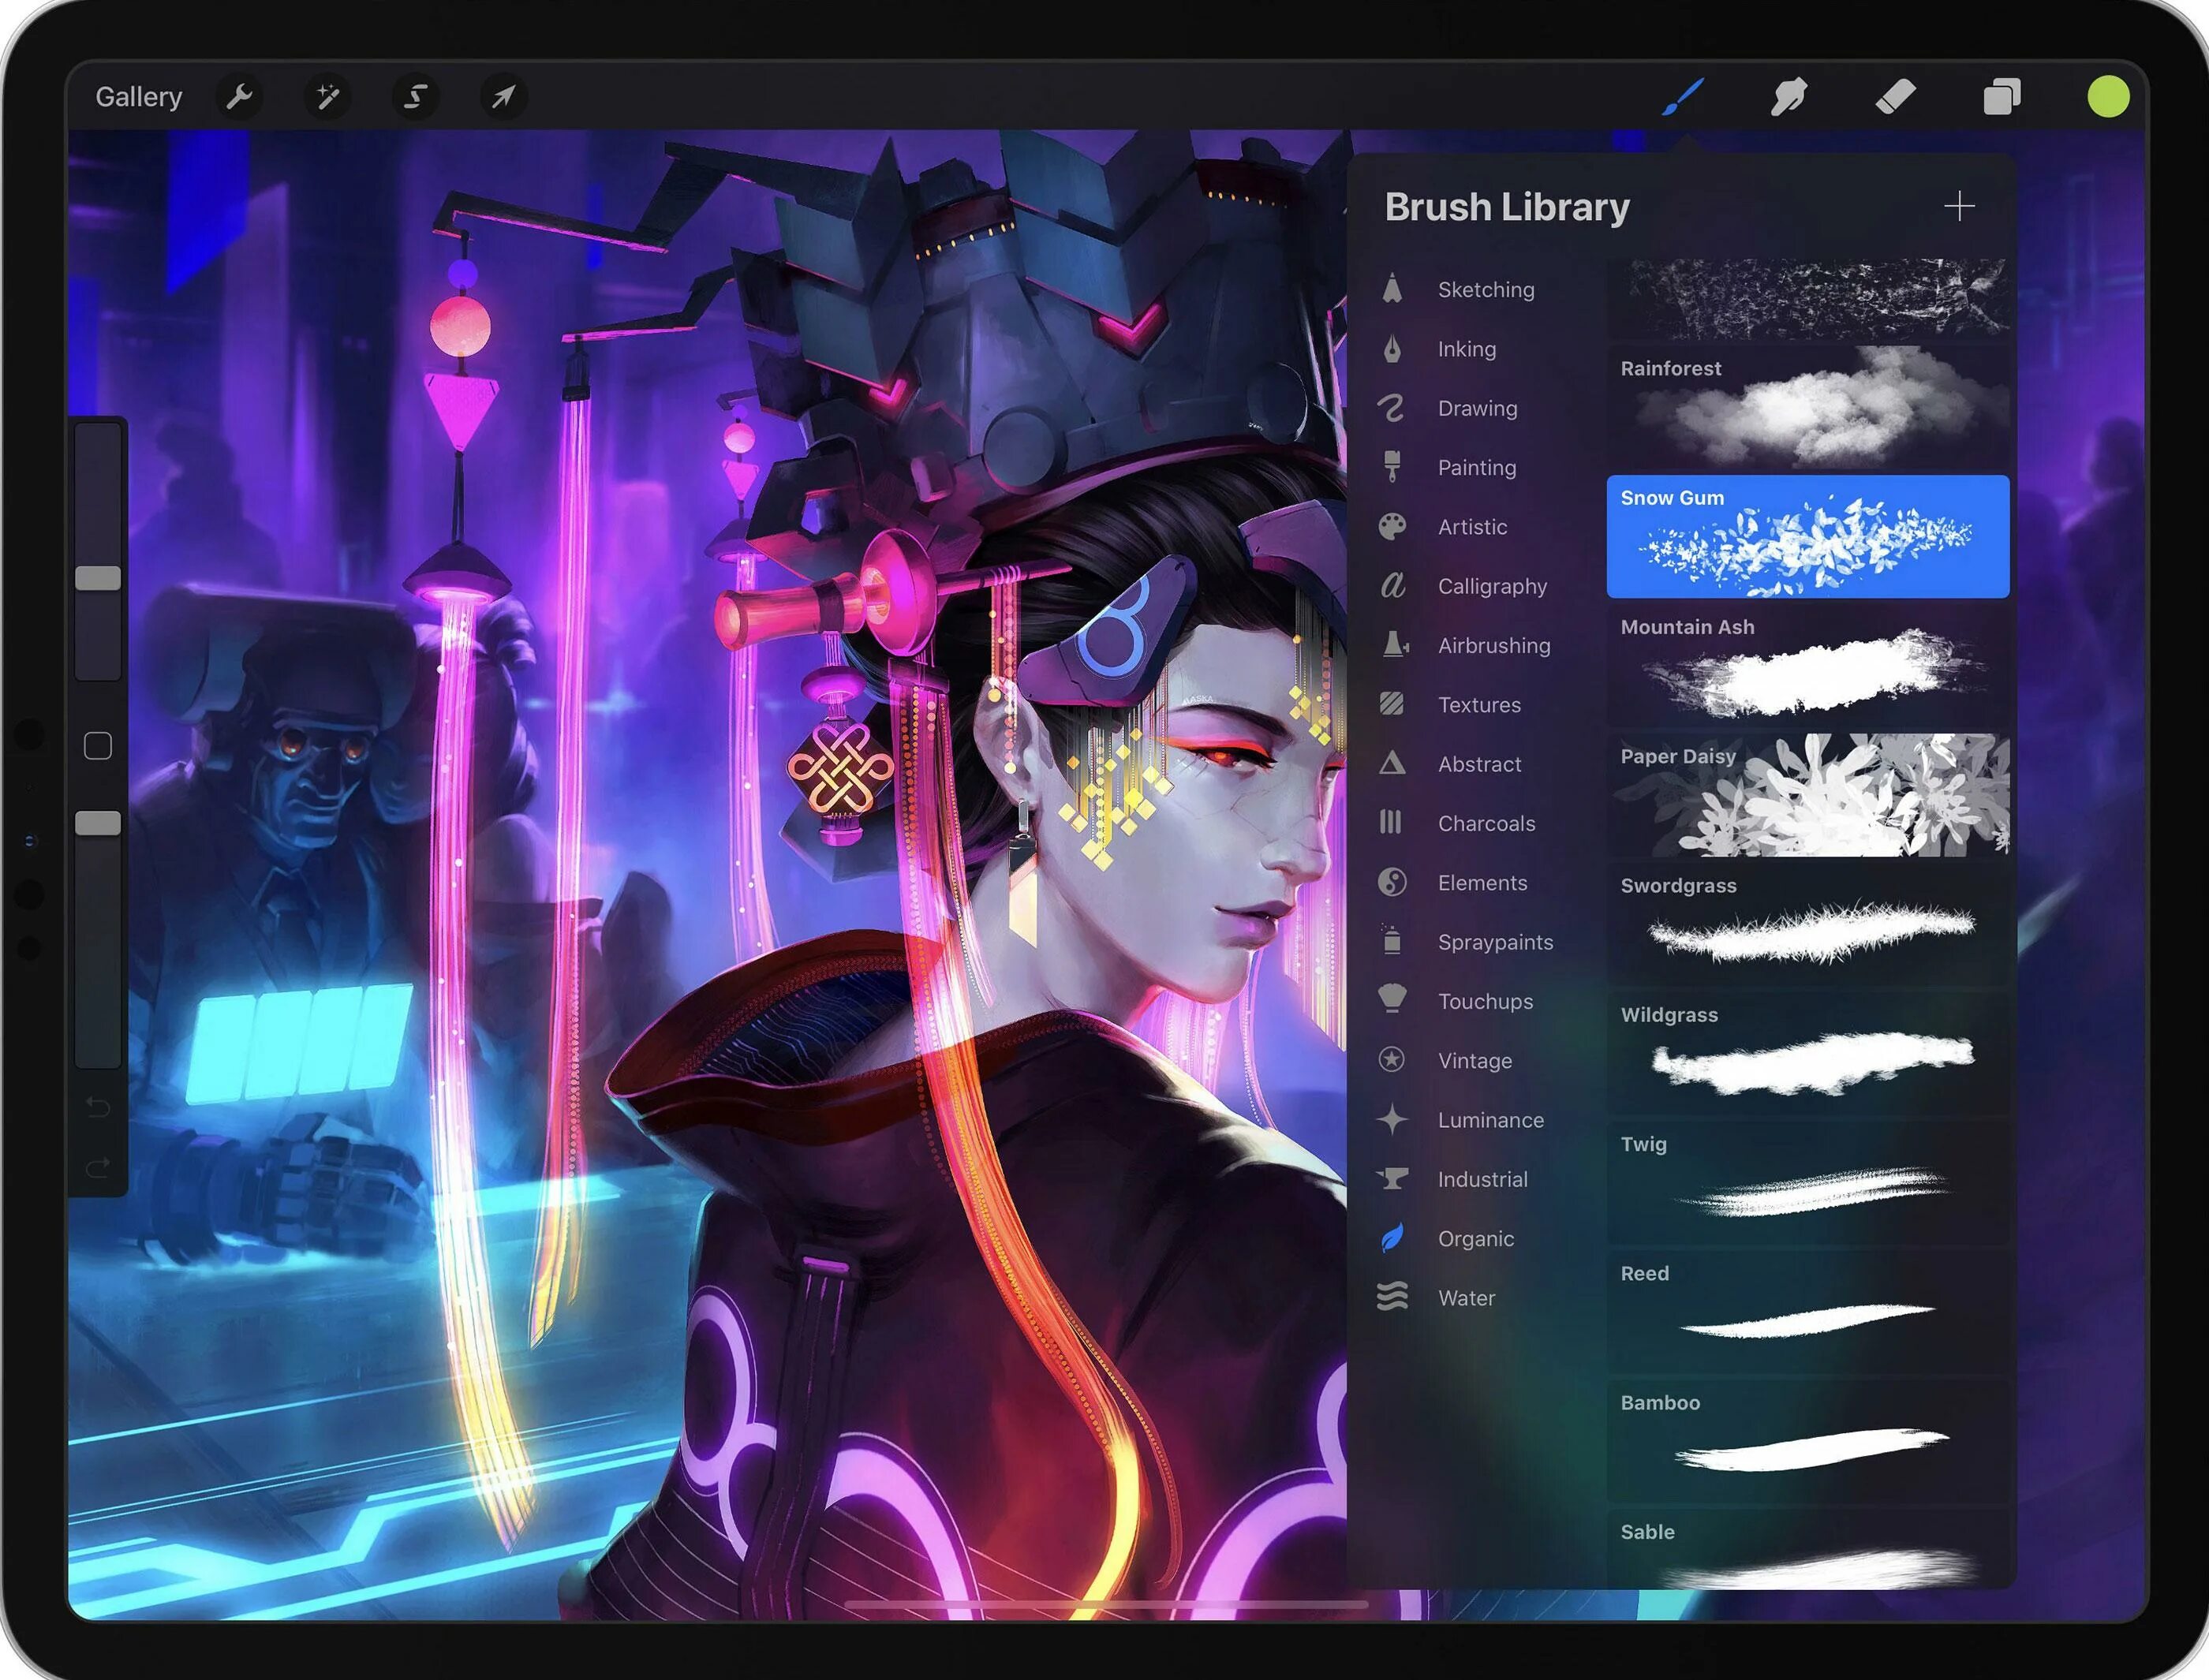Add a new brush with plus button
This screenshot has height=1680, width=2209.
click(x=1959, y=207)
